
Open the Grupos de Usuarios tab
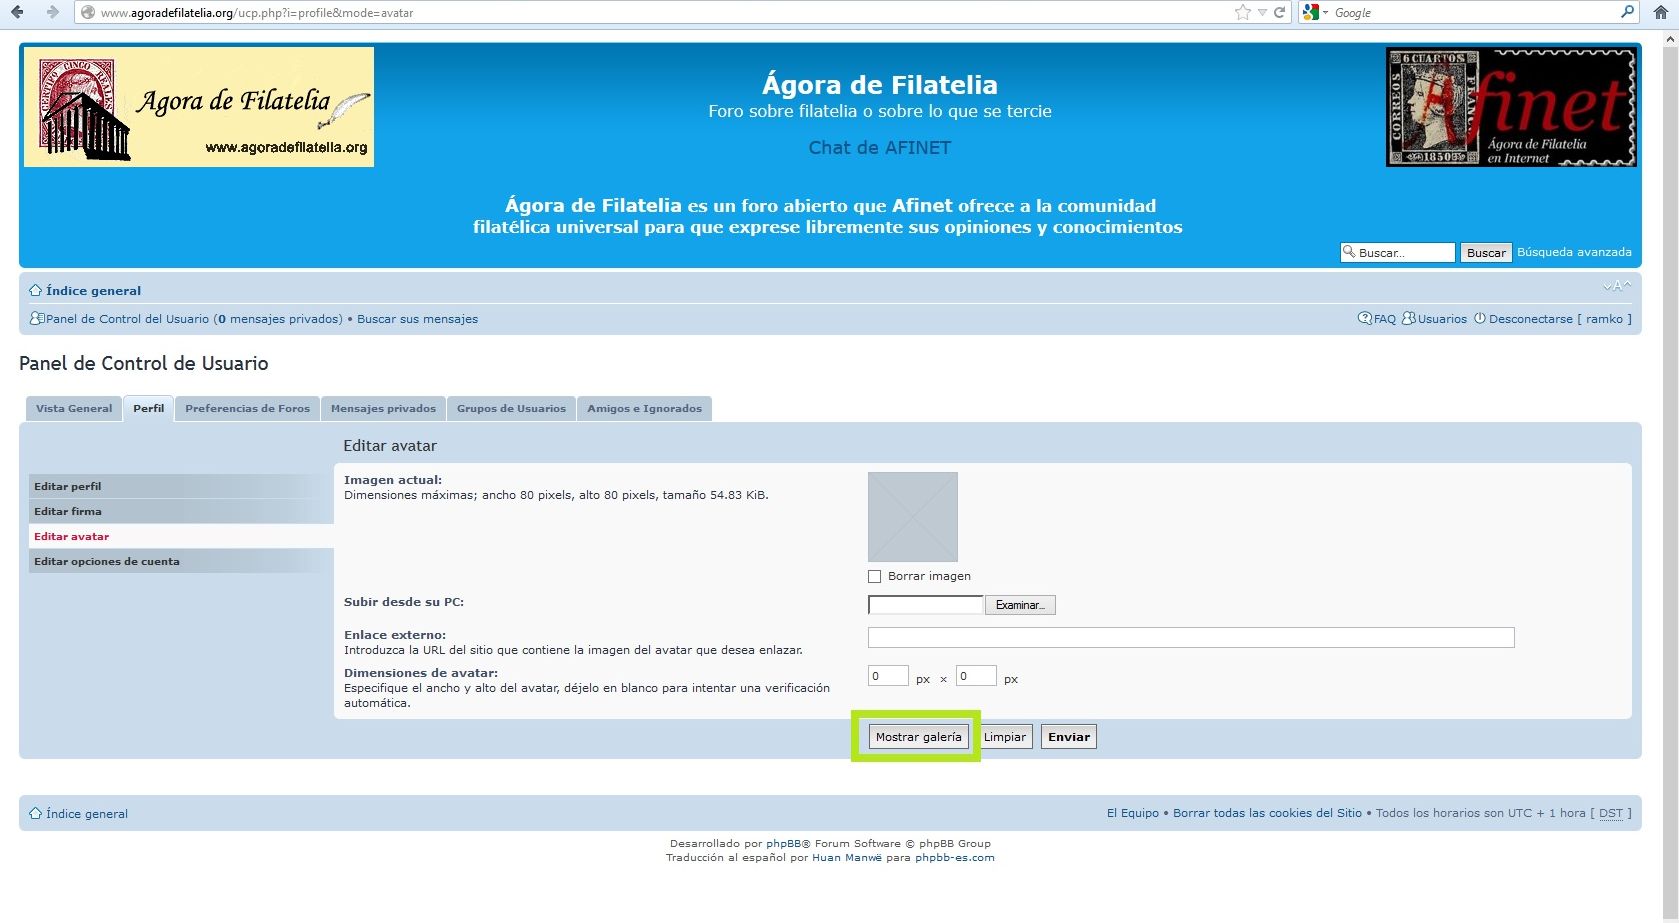pos(511,408)
